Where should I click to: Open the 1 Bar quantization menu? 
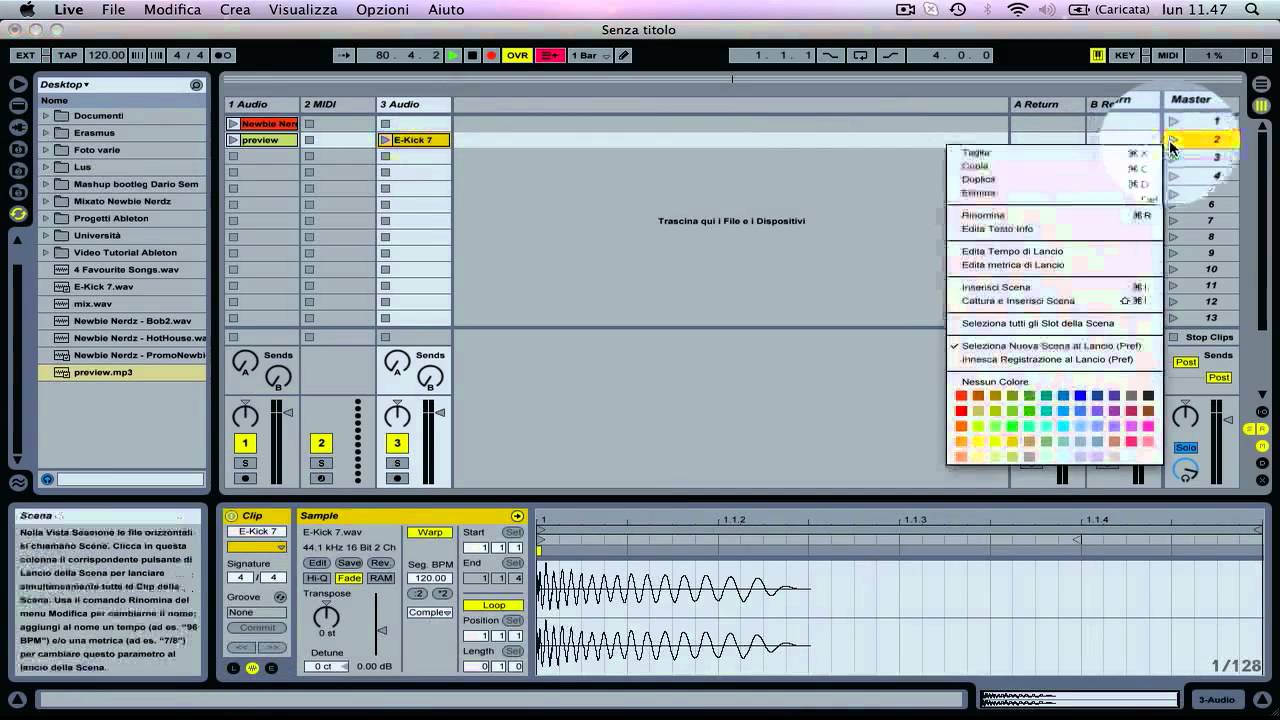tap(590, 56)
